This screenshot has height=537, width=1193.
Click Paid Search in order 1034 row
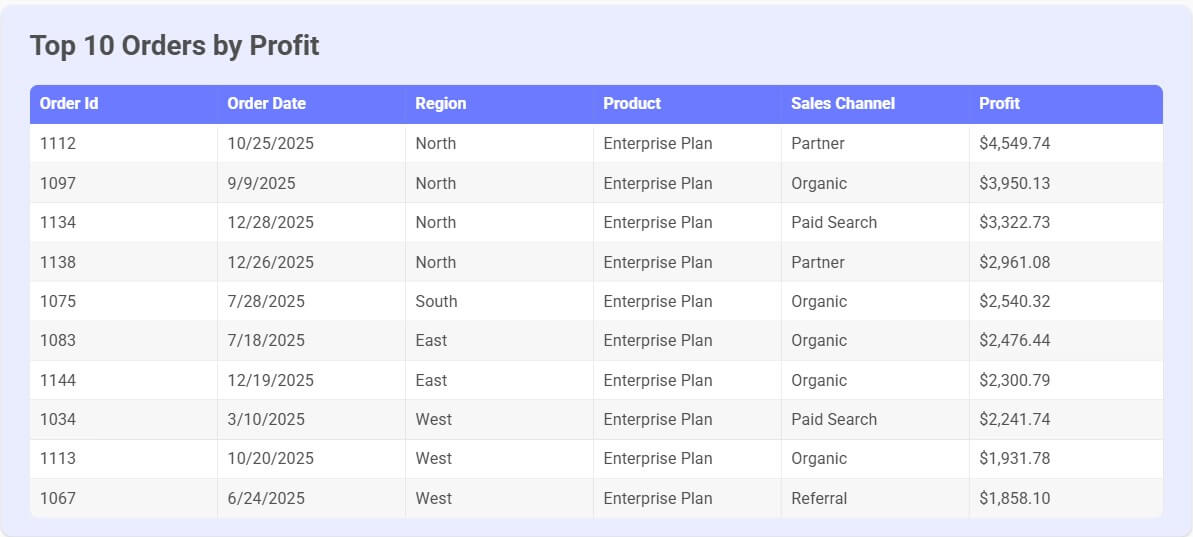(x=834, y=419)
